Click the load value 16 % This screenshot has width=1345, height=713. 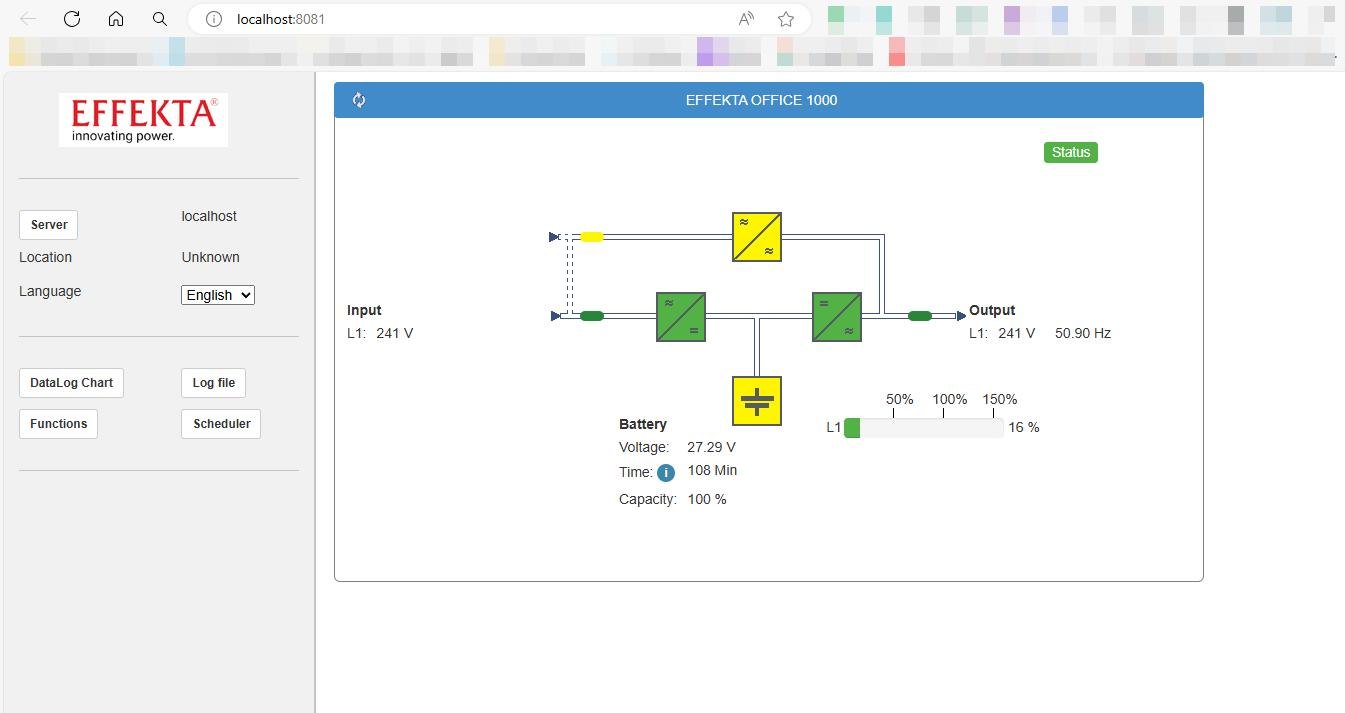[1024, 427]
